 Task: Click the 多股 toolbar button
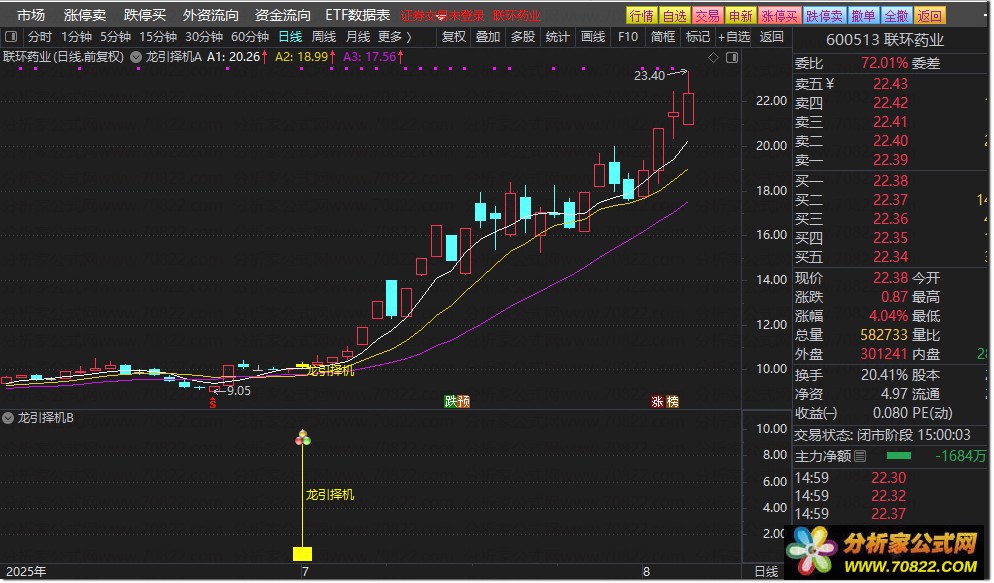click(522, 37)
